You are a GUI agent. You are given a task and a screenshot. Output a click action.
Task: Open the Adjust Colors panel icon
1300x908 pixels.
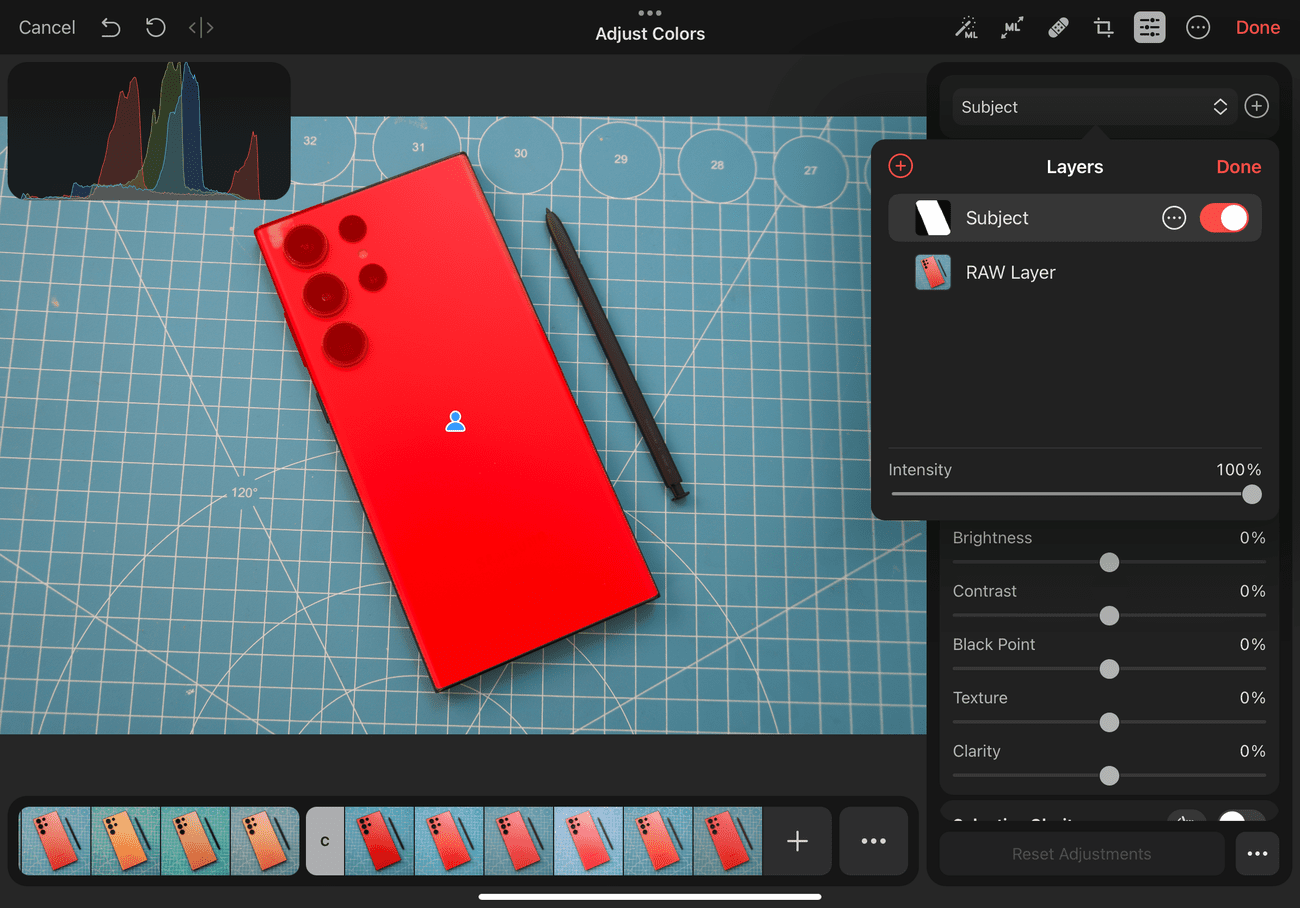pyautogui.click(x=1149, y=27)
